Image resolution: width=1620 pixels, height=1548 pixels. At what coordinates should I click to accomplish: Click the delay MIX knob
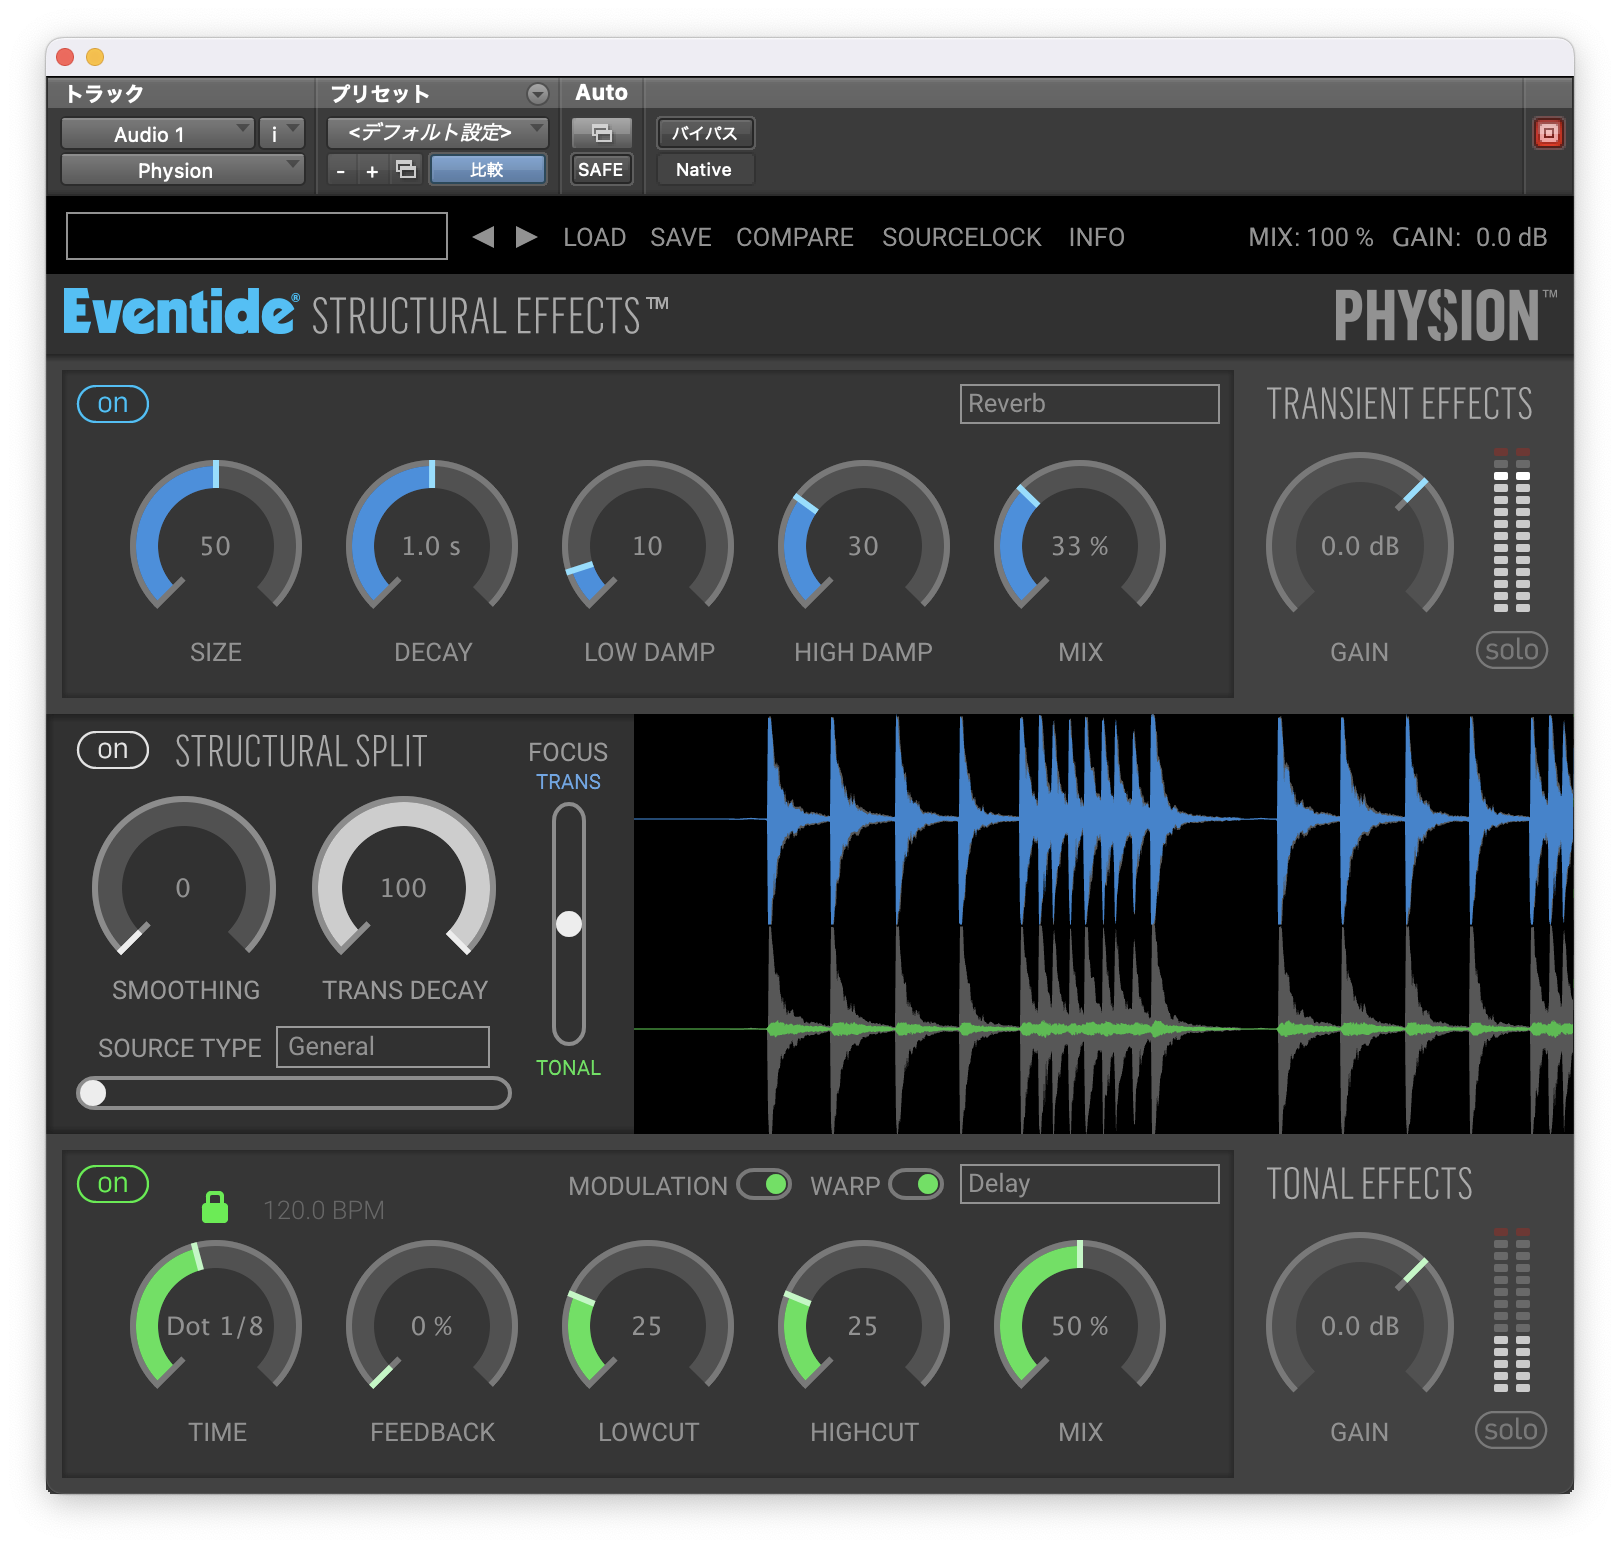[x=1080, y=1325]
